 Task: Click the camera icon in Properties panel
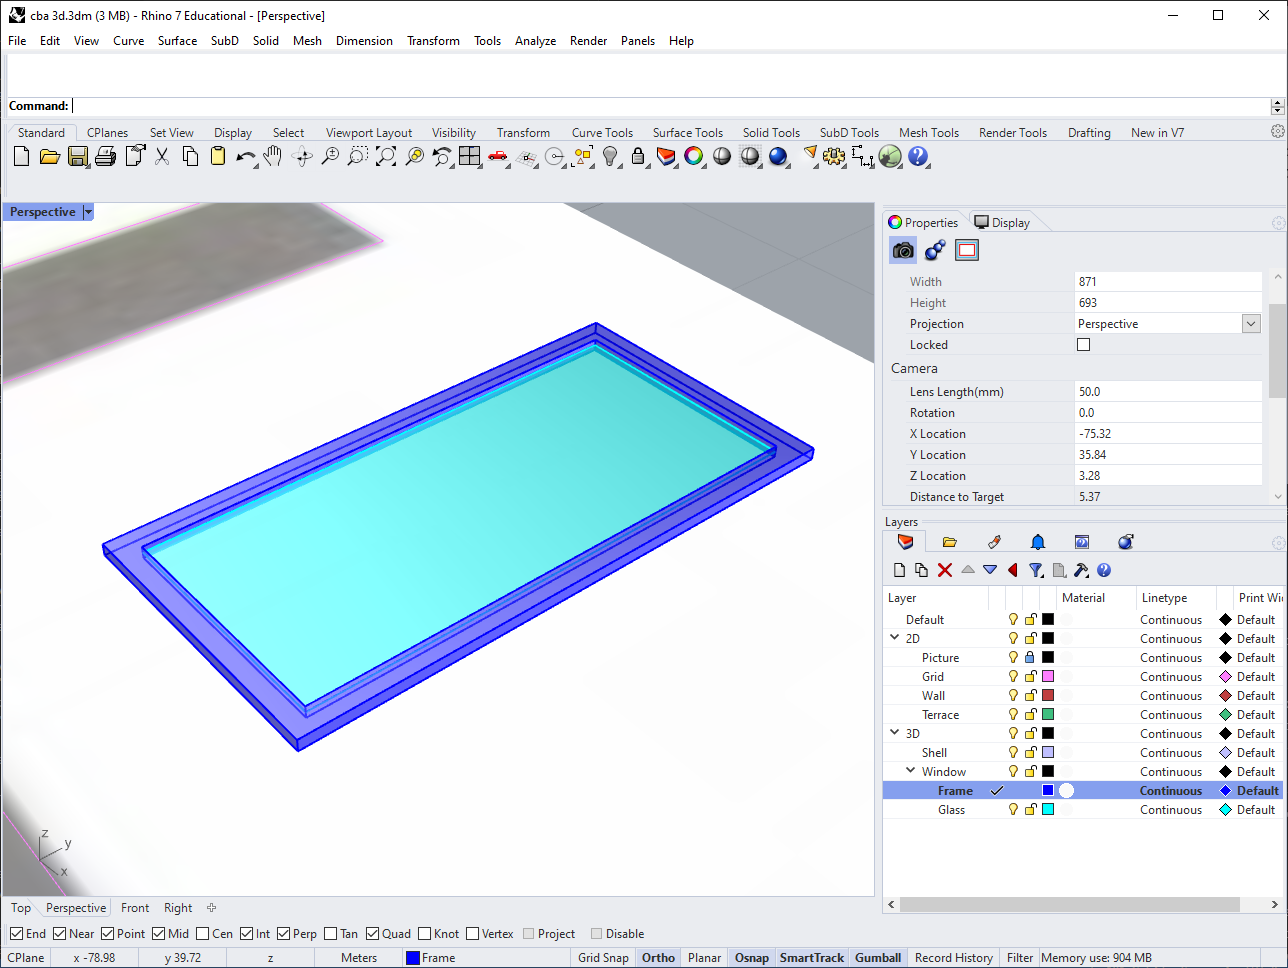(903, 250)
